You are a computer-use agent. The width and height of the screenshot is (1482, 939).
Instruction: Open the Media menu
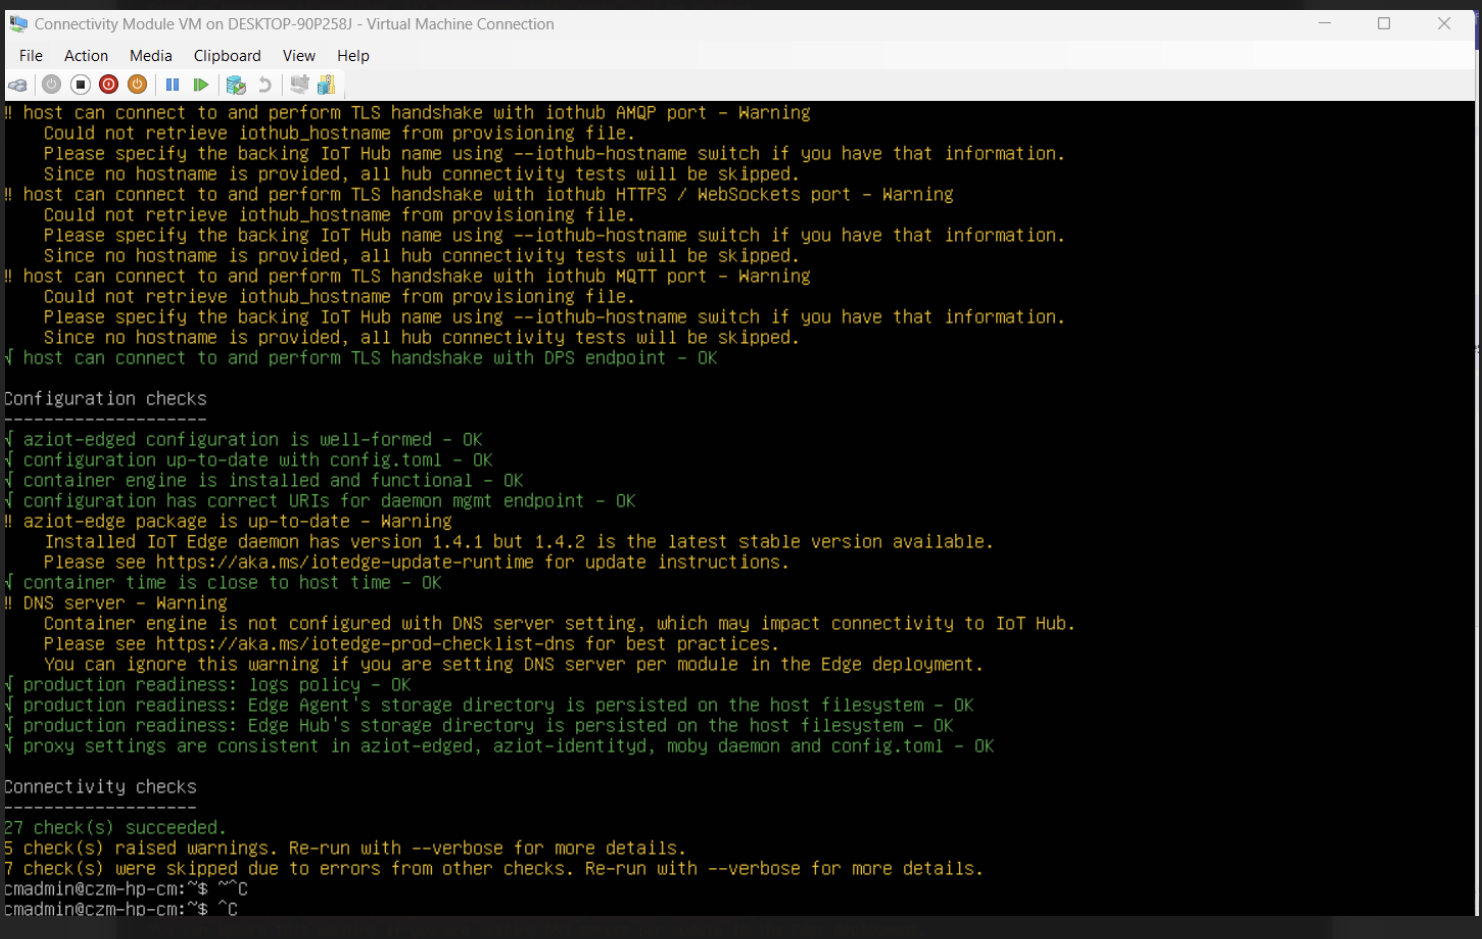point(150,56)
